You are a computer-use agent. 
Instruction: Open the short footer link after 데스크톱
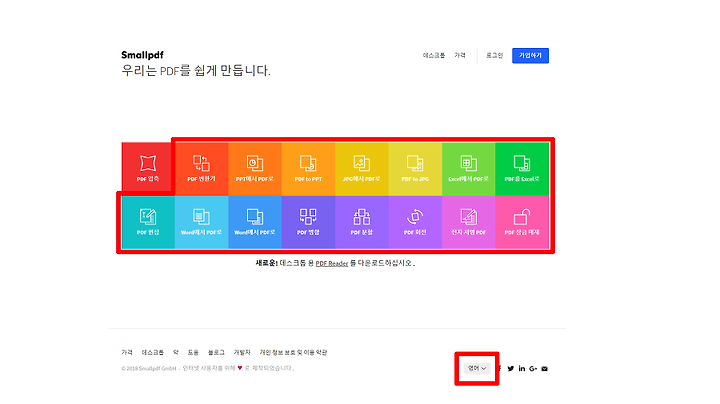tap(176, 352)
